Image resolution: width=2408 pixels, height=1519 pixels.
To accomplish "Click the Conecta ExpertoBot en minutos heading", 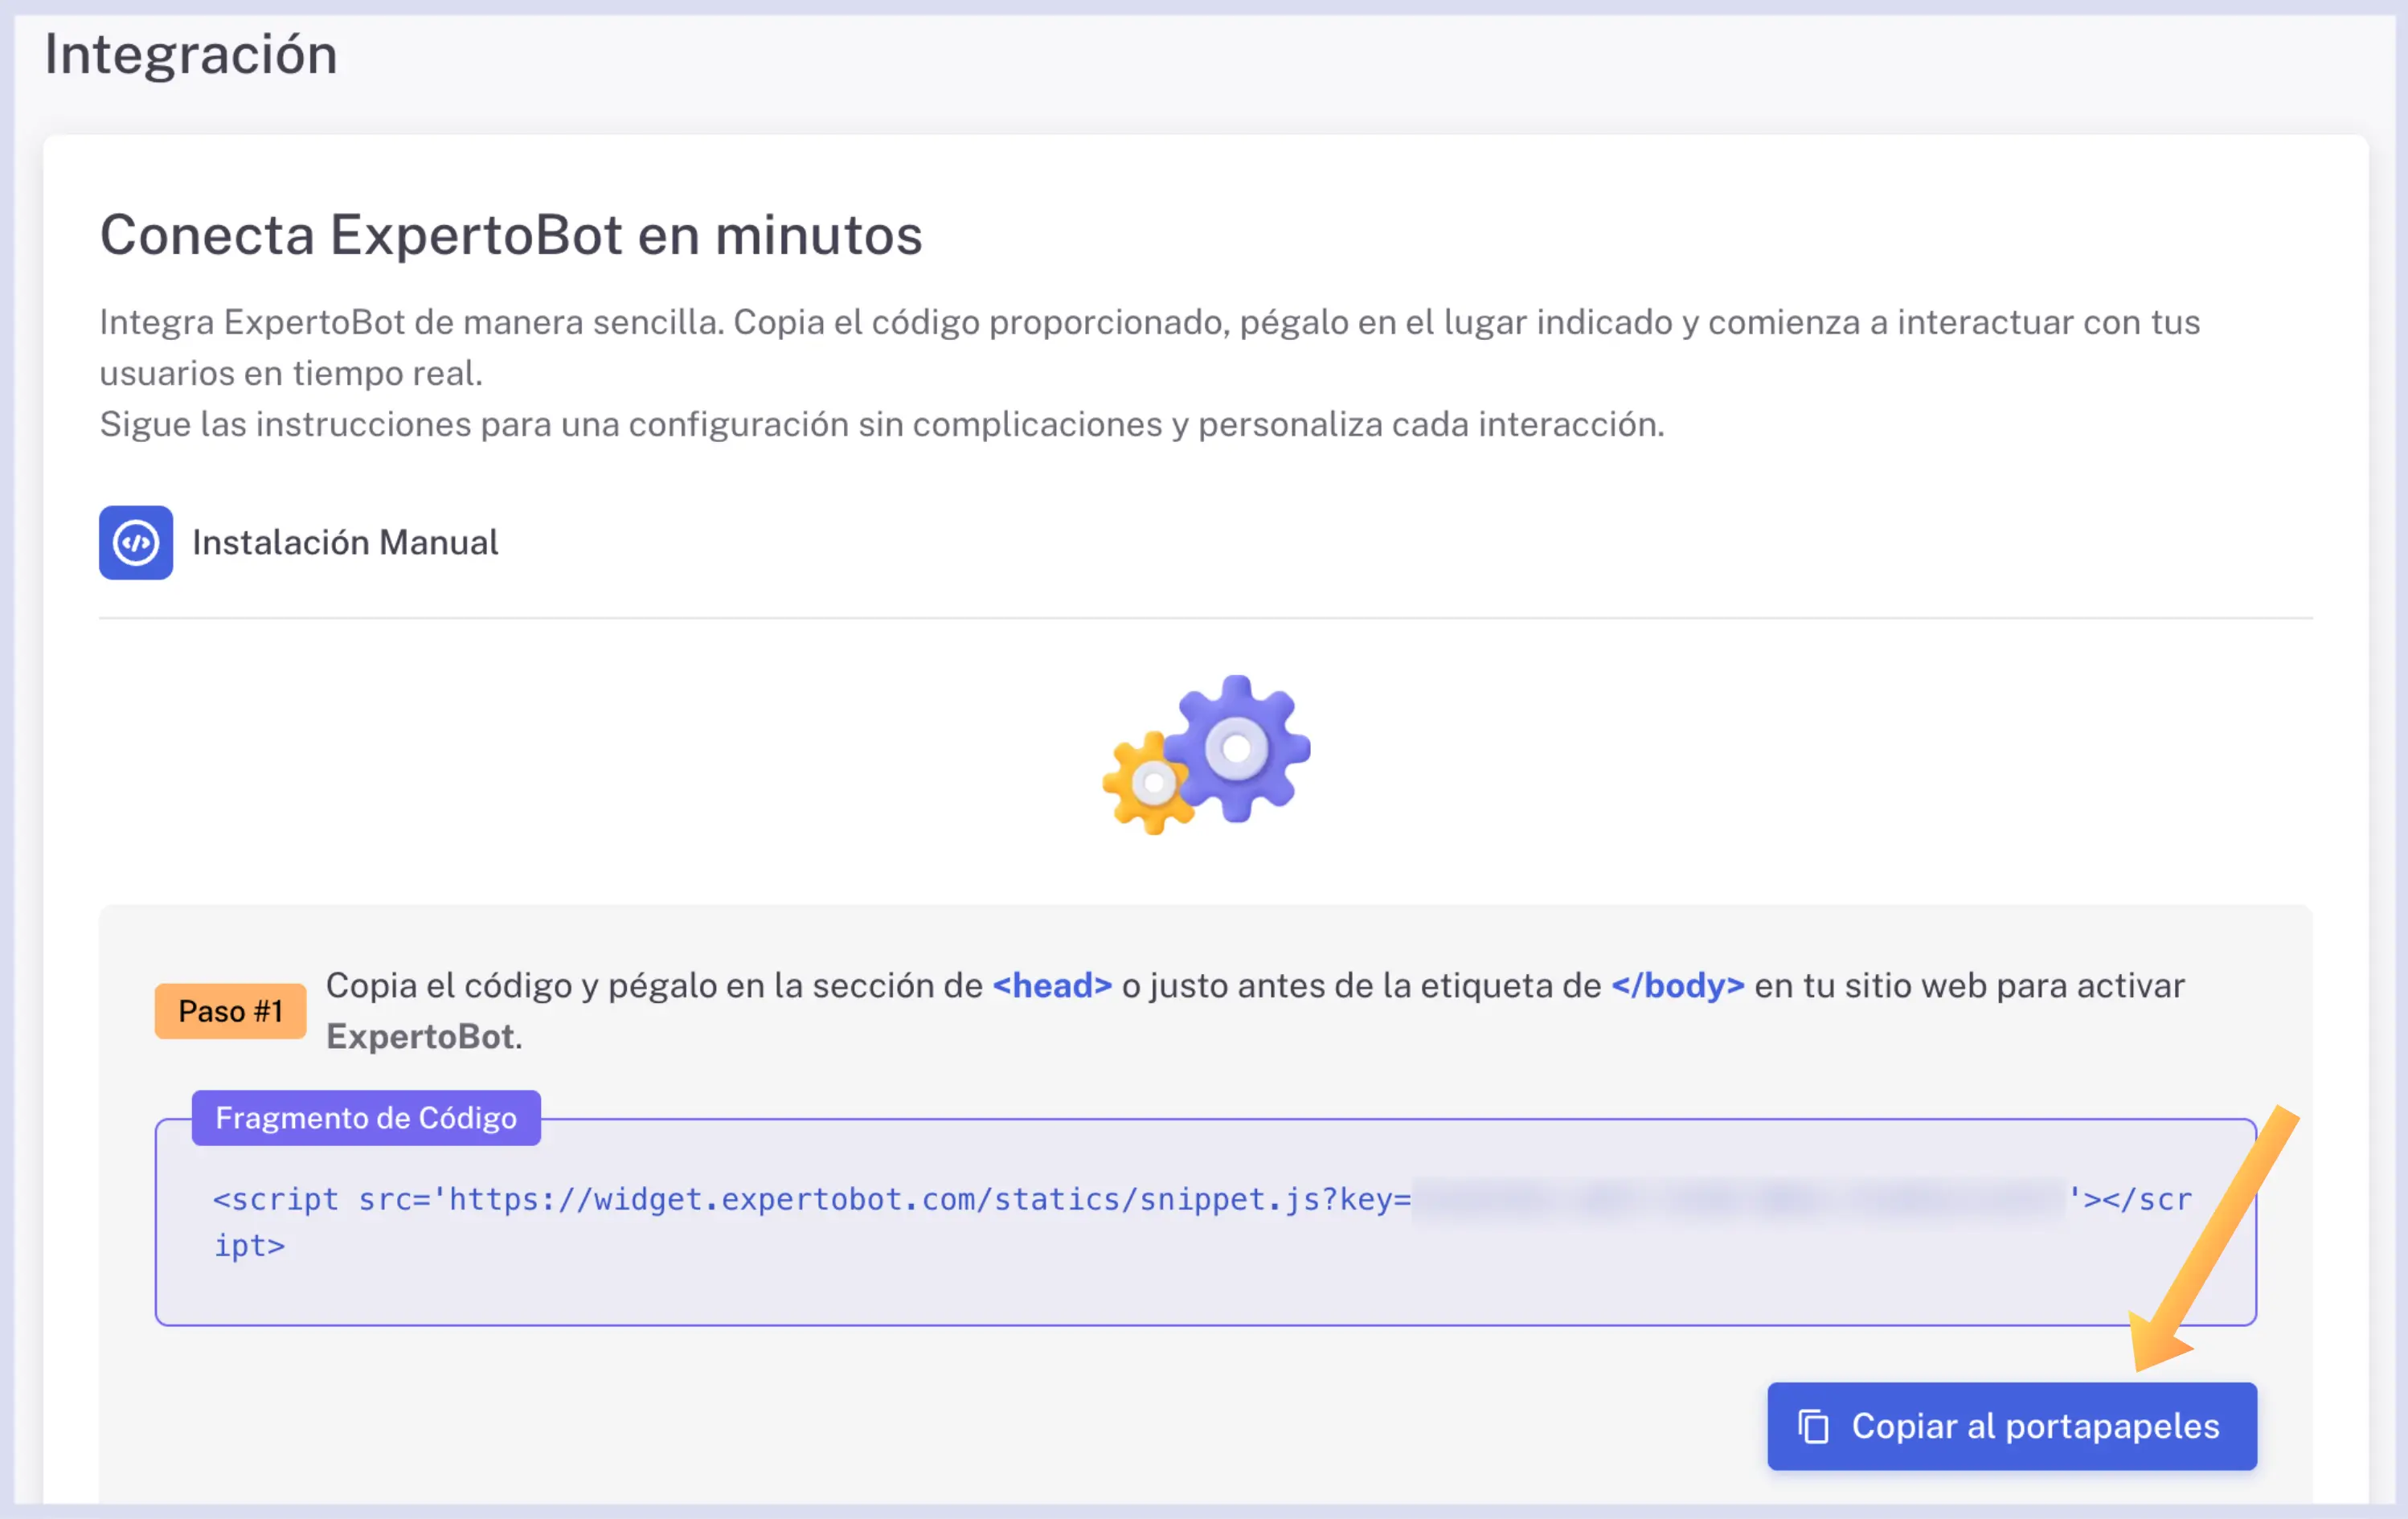I will tap(511, 235).
